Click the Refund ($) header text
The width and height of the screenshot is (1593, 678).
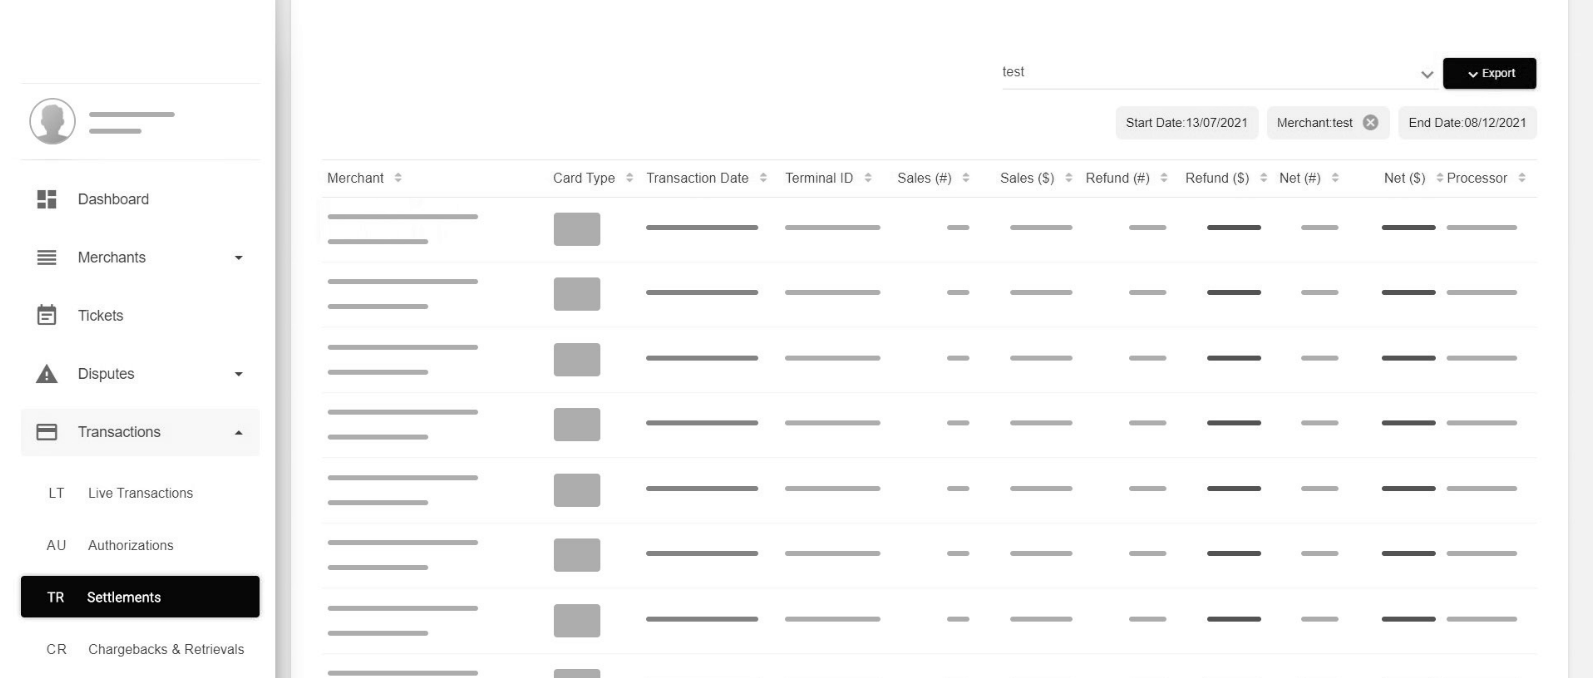[x=1217, y=178]
